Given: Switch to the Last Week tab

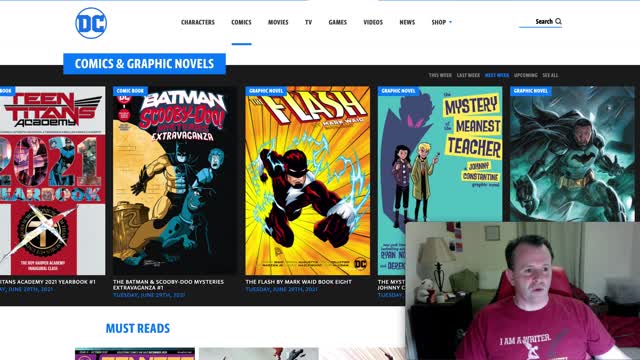Looking at the screenshot, I should (468, 76).
